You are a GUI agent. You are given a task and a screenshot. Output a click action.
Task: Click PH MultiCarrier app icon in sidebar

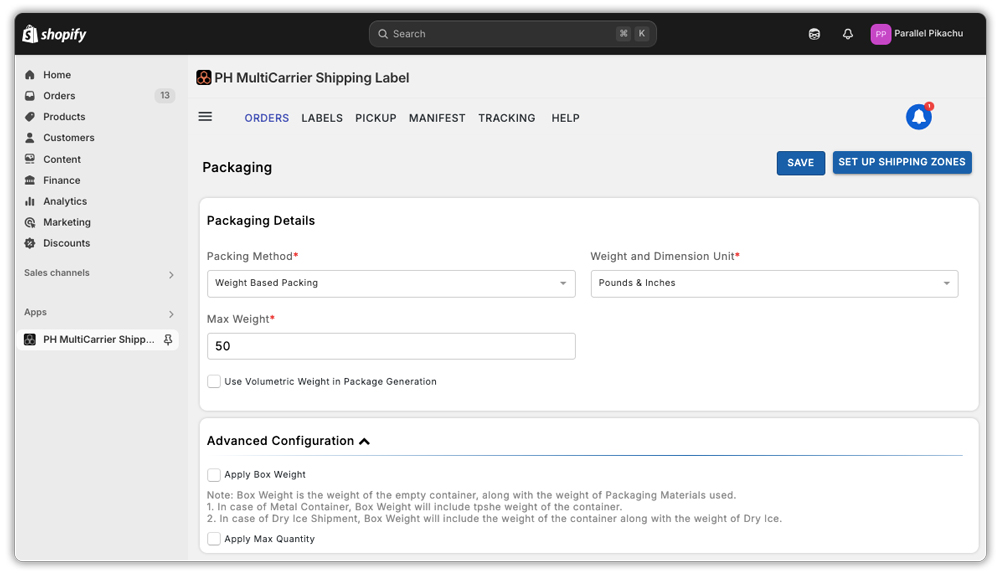[x=29, y=339]
